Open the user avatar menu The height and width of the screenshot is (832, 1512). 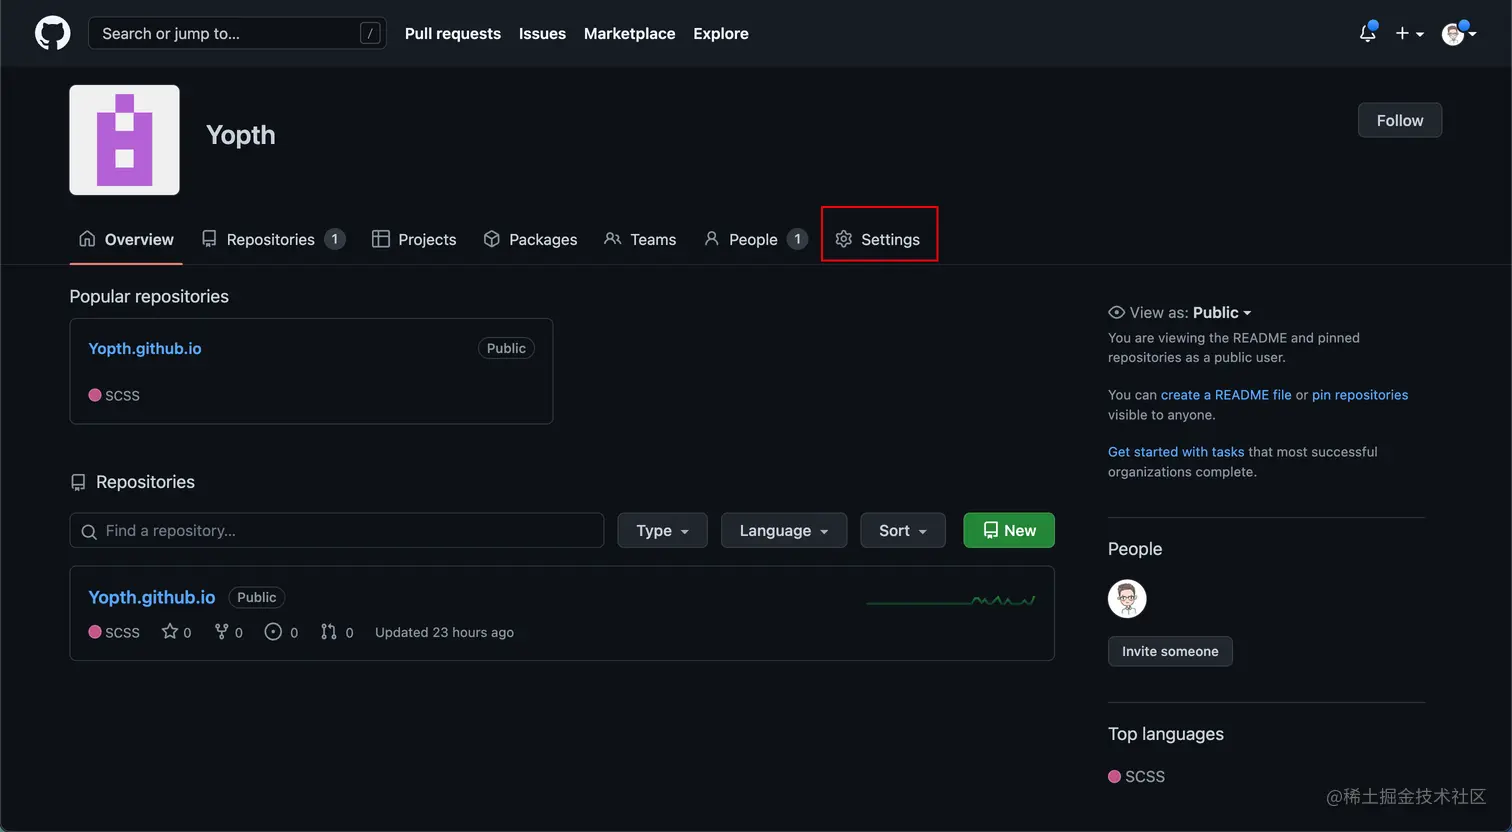[x=1458, y=33]
